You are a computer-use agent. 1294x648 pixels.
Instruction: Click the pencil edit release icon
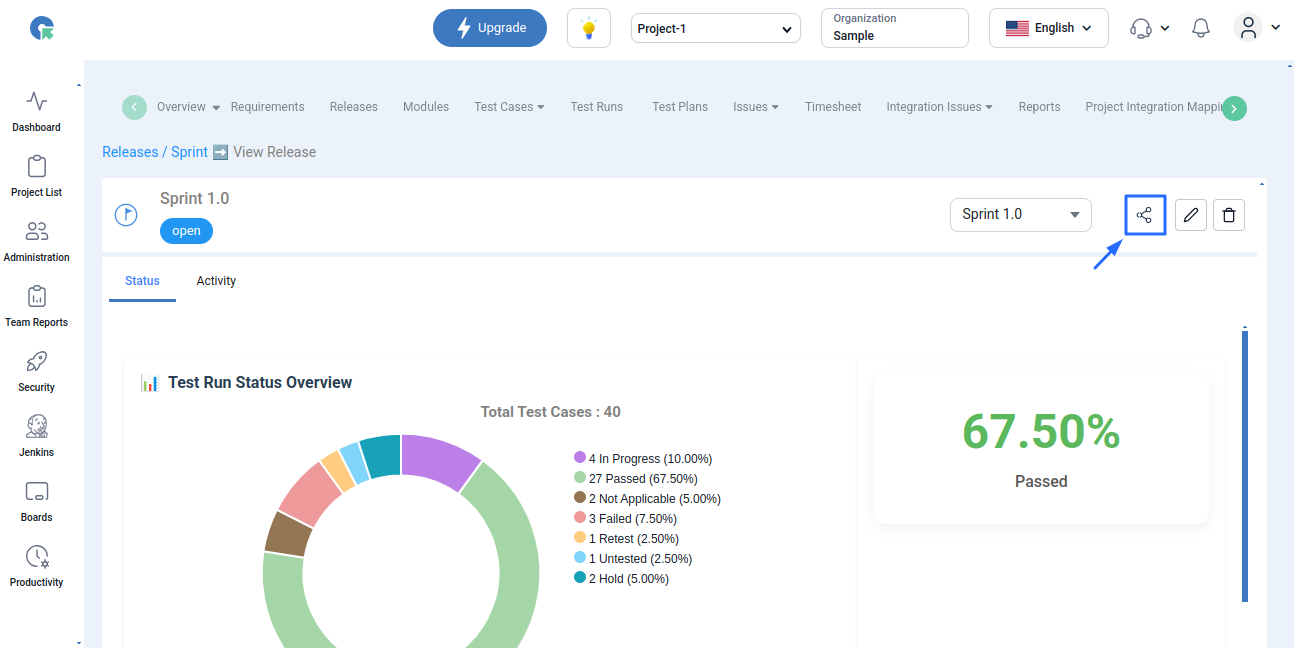[x=1190, y=215]
